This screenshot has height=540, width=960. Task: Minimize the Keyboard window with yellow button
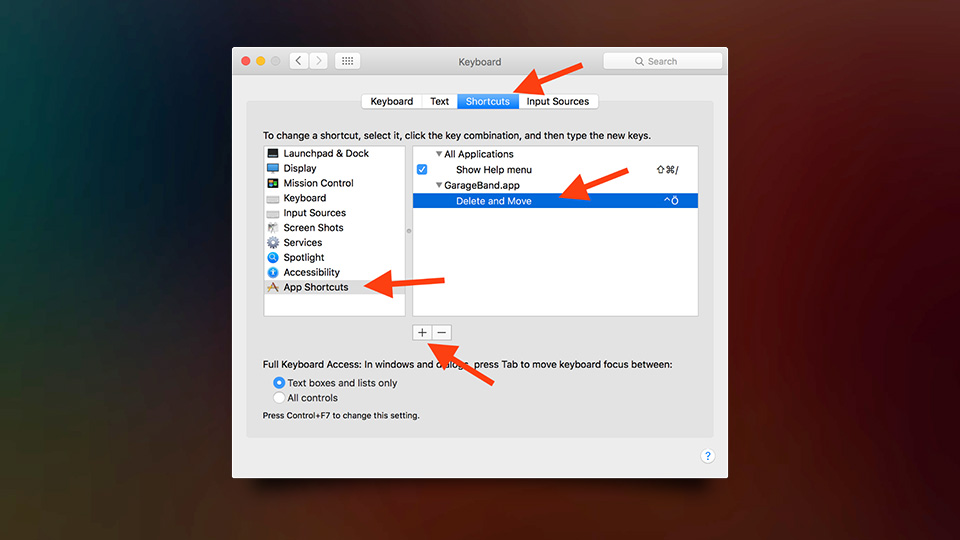coord(260,61)
